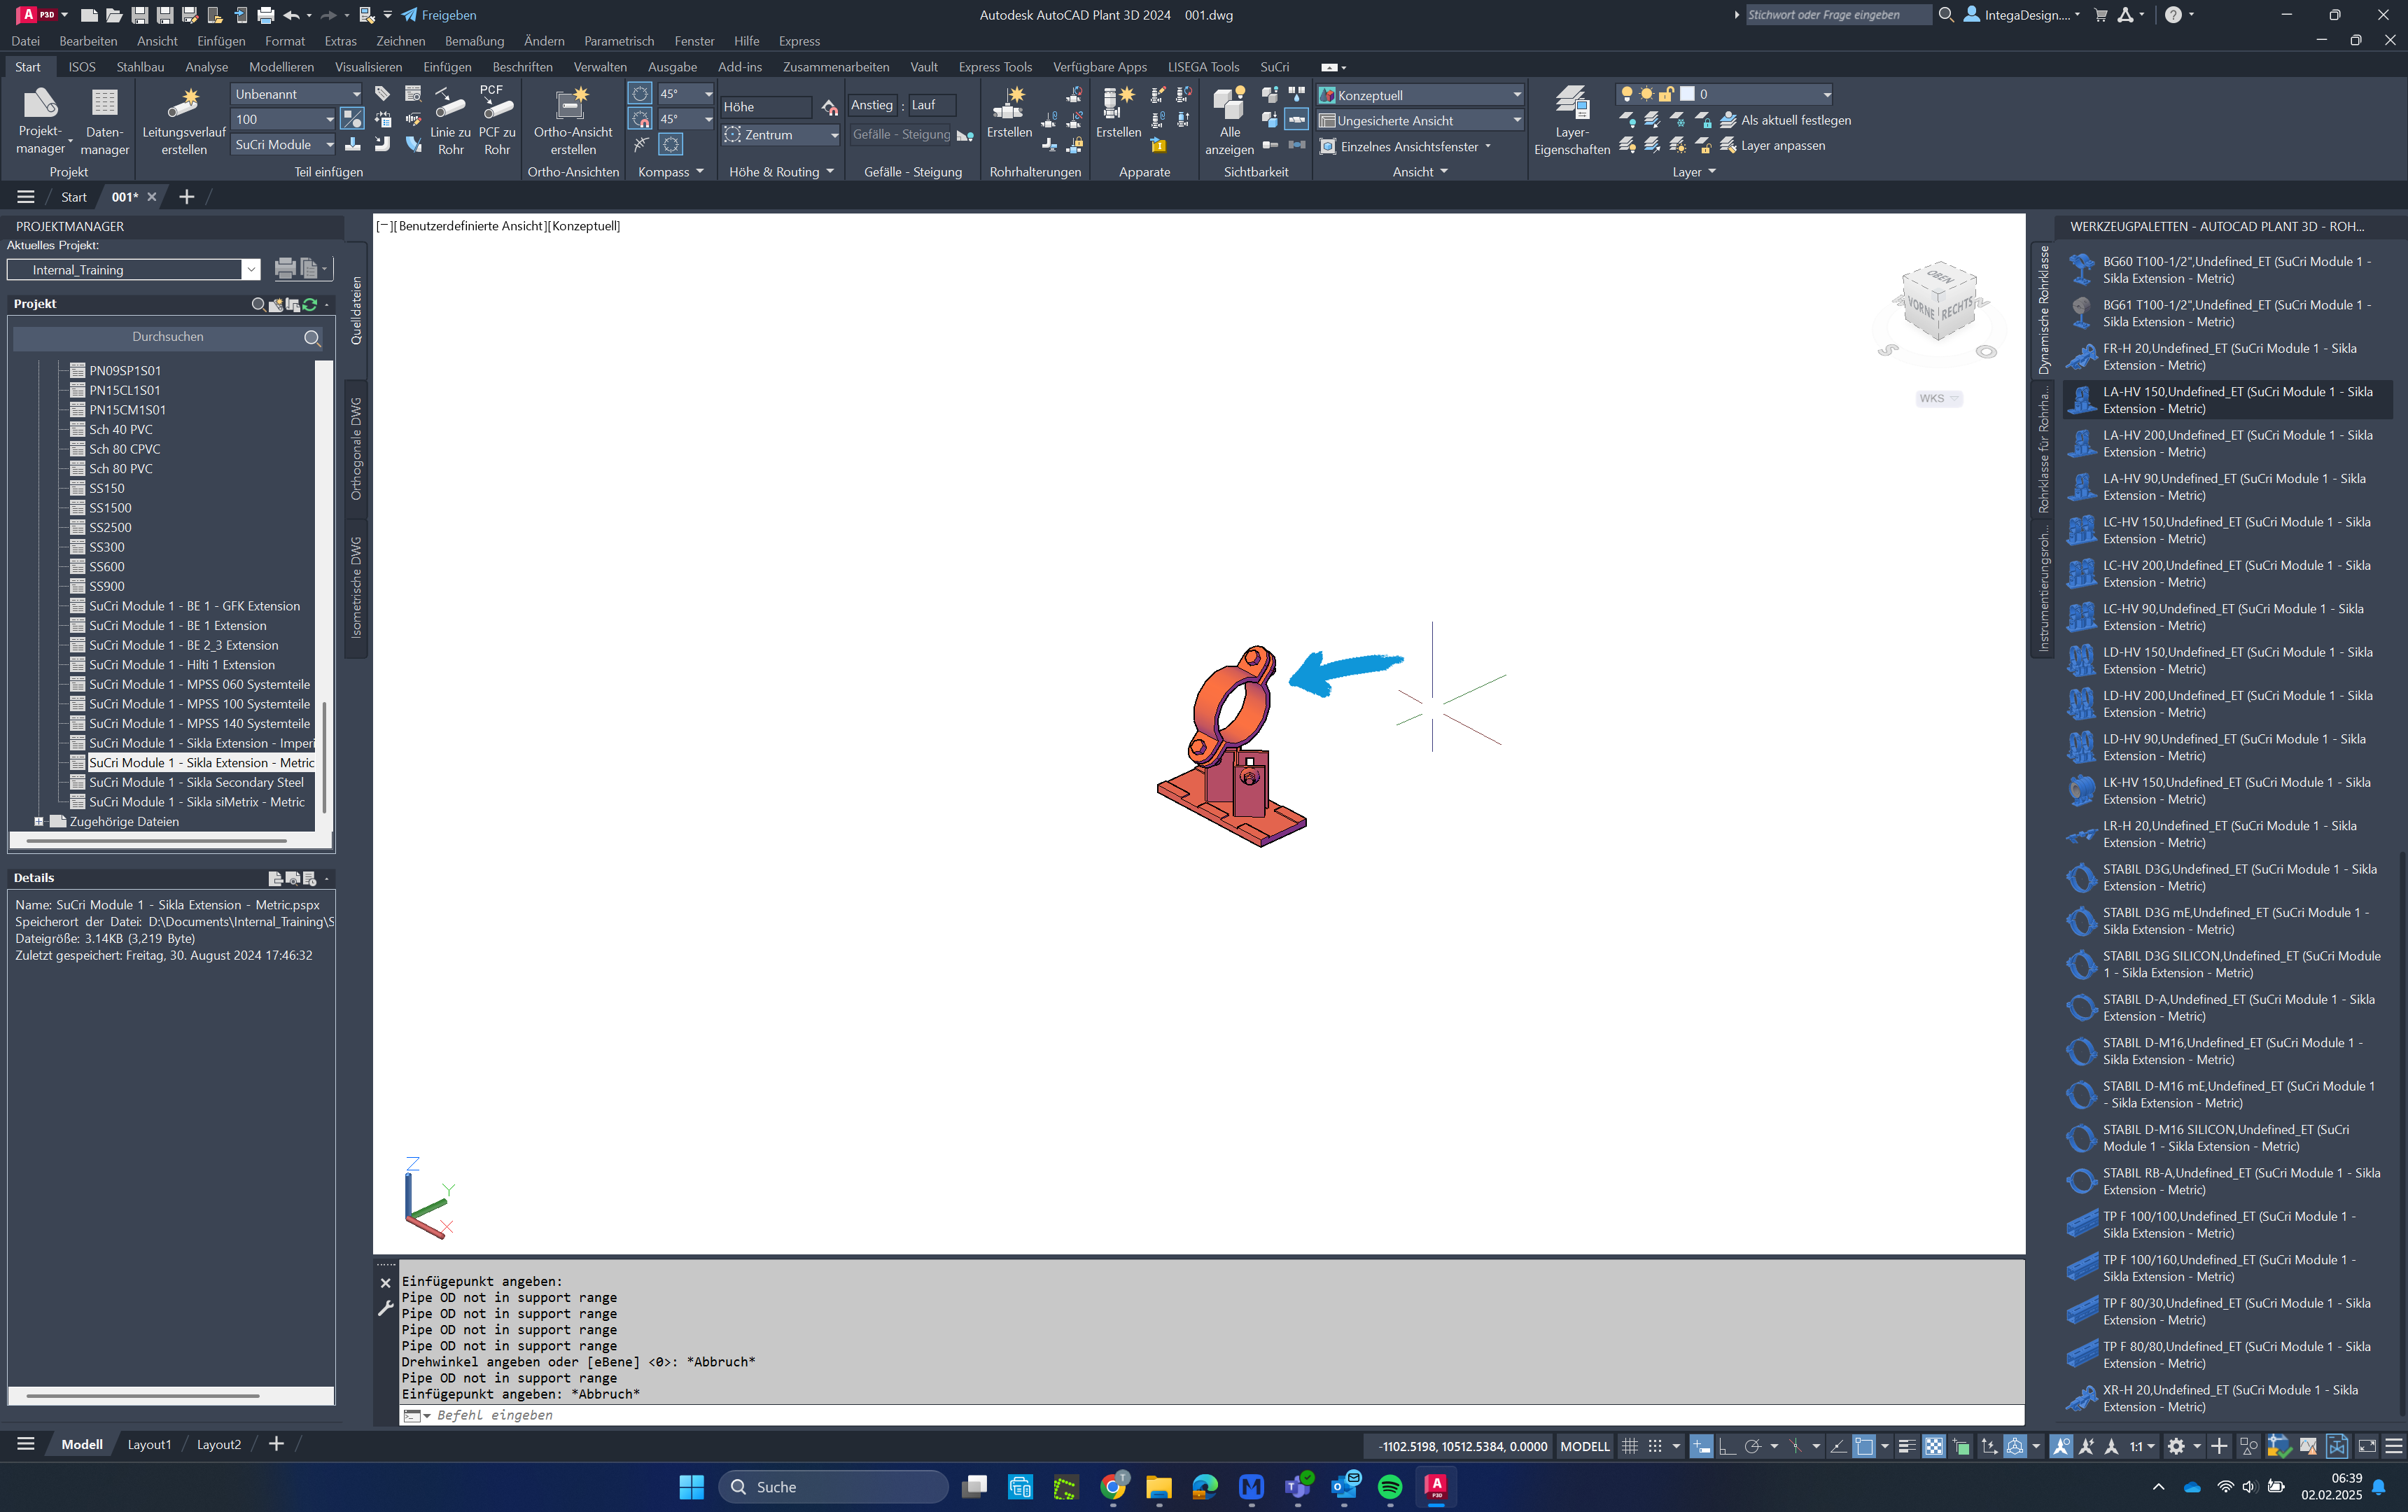Click Freigeben share button
This screenshot has width=2408, height=1512.
pyautogui.click(x=439, y=15)
